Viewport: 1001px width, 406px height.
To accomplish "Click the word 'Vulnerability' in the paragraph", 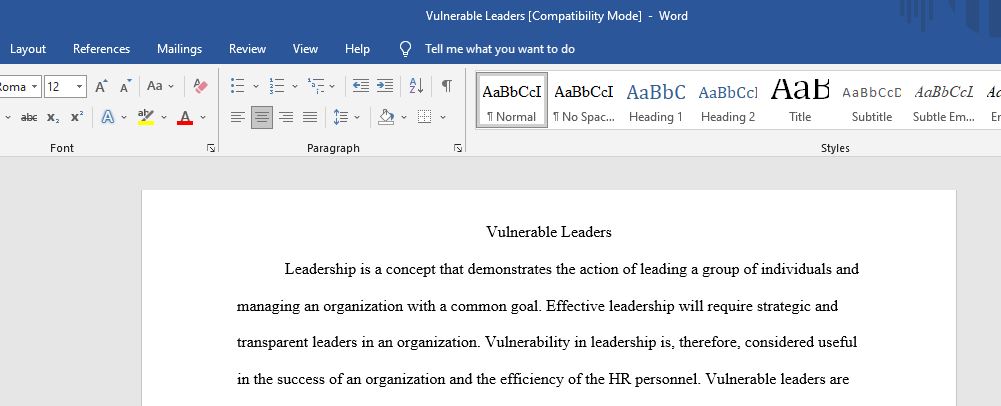I will 527,343.
